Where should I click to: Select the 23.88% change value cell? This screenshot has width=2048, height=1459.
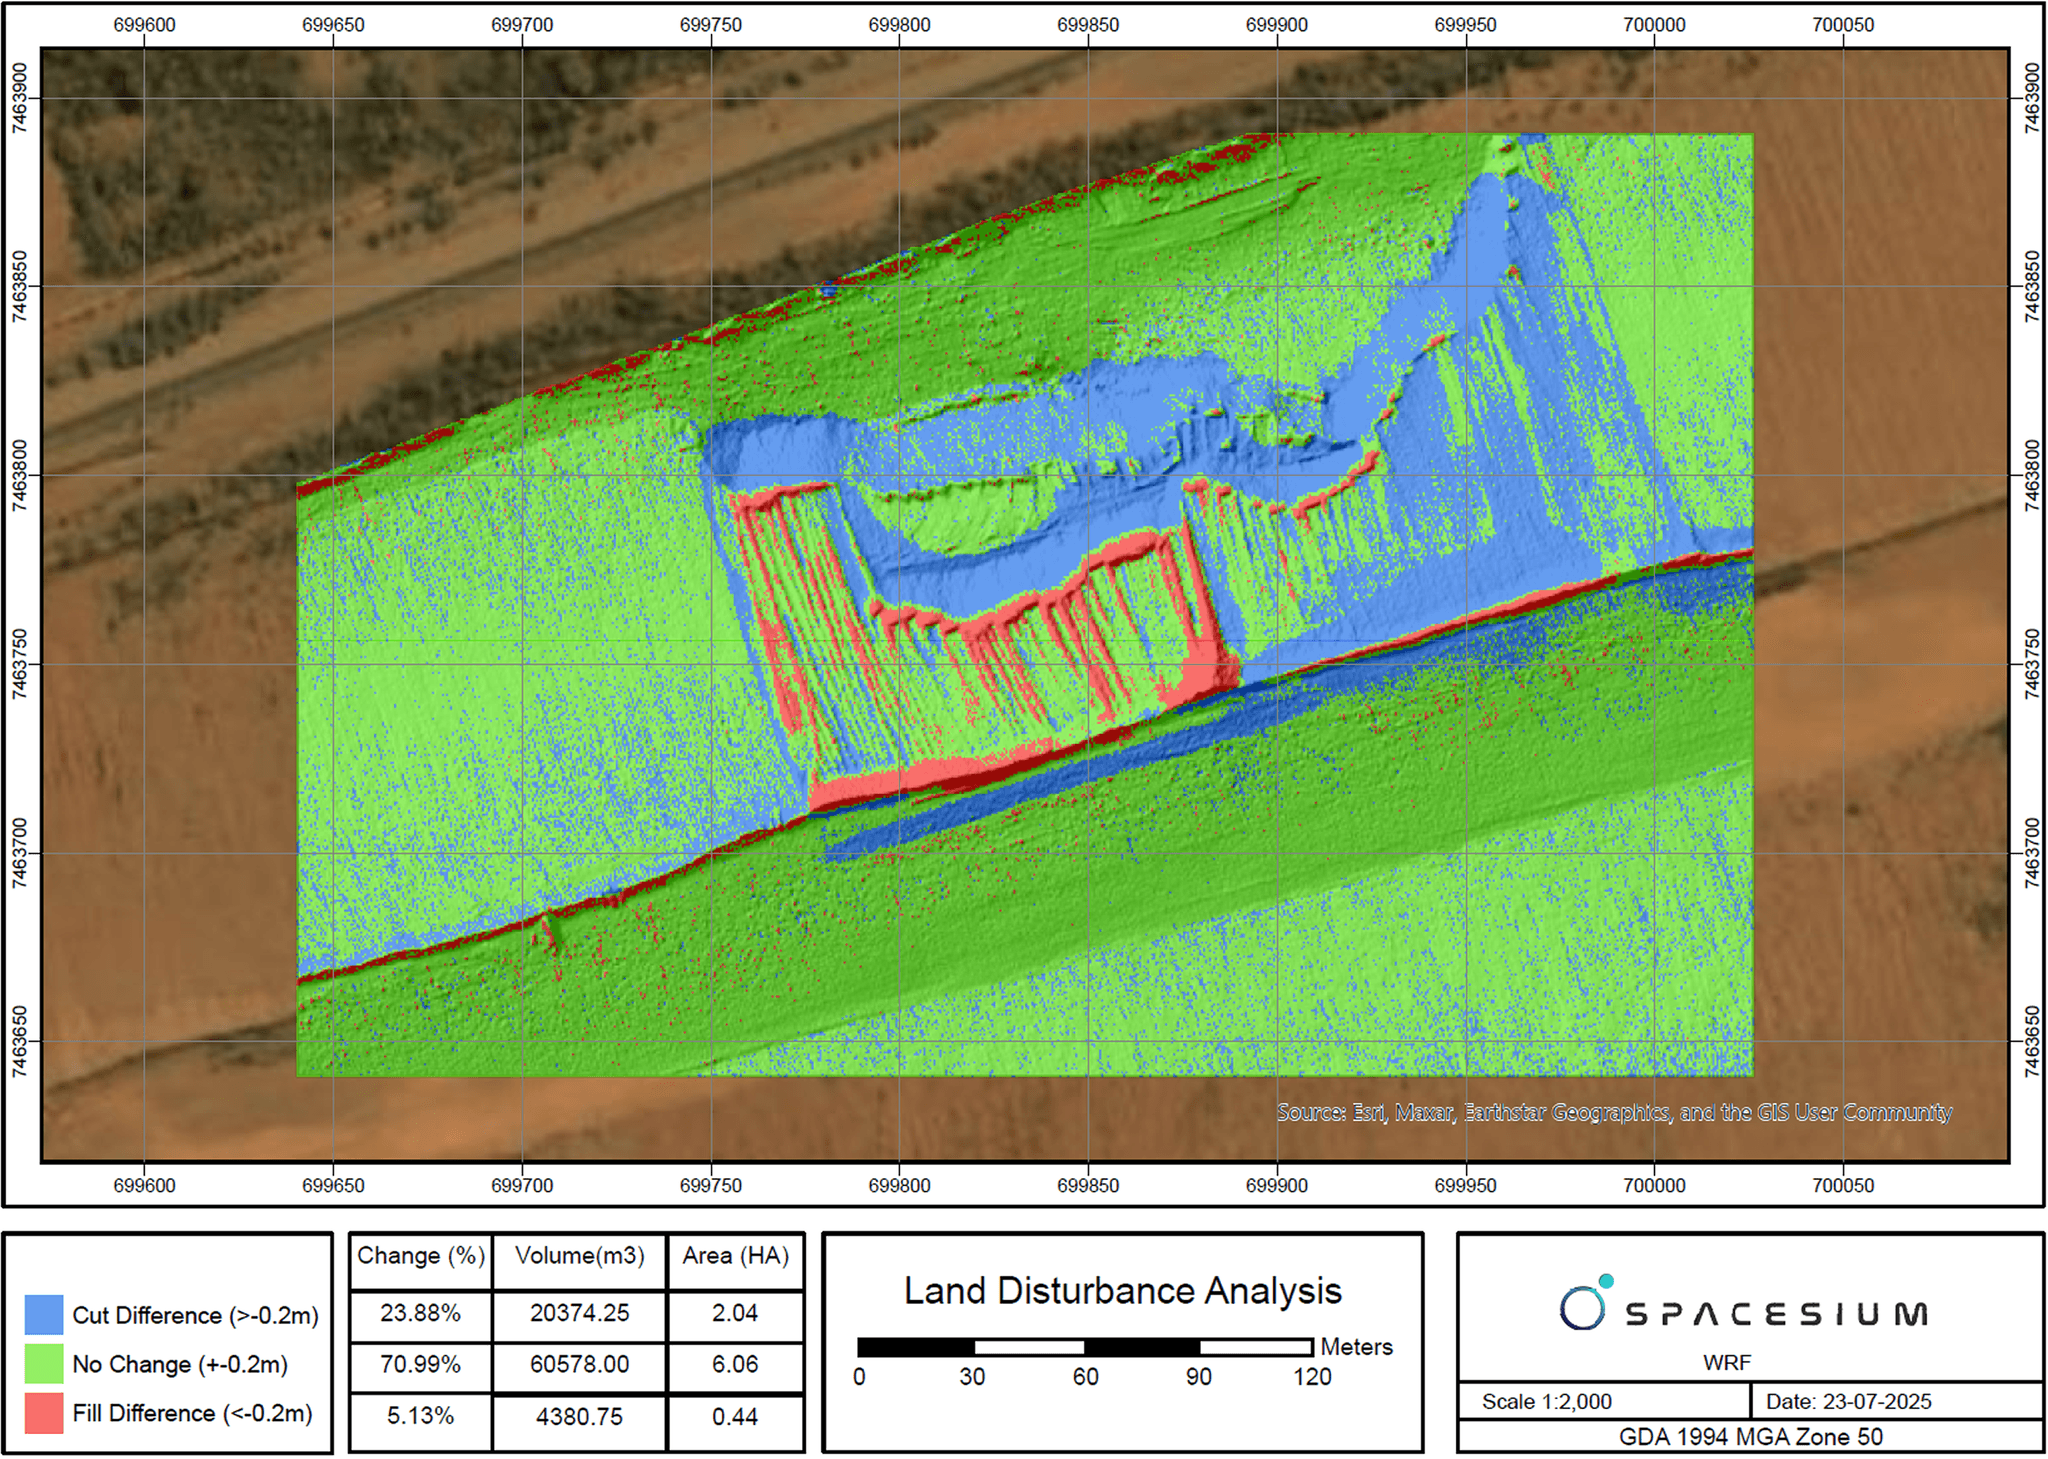(x=421, y=1313)
